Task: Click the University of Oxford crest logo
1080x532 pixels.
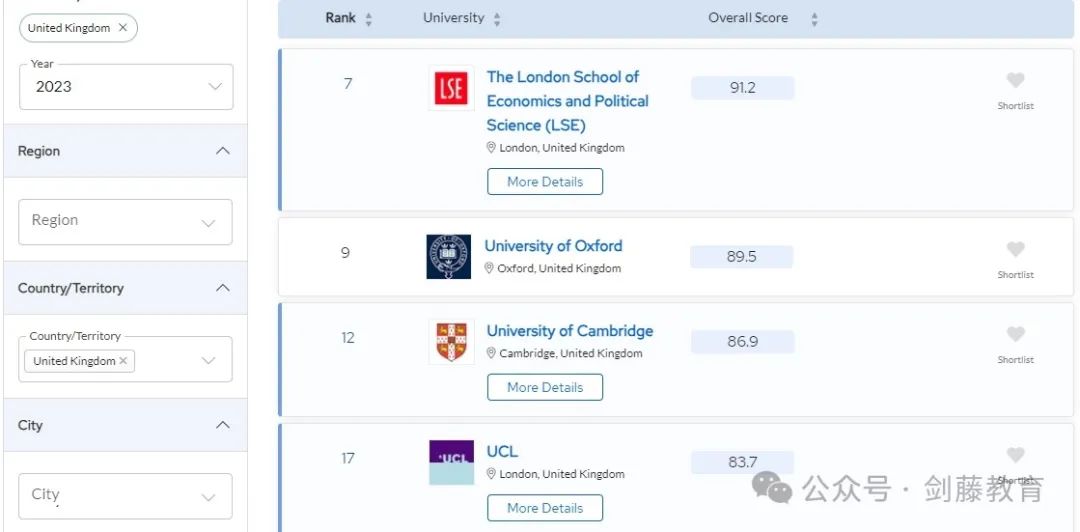Action: (448, 257)
